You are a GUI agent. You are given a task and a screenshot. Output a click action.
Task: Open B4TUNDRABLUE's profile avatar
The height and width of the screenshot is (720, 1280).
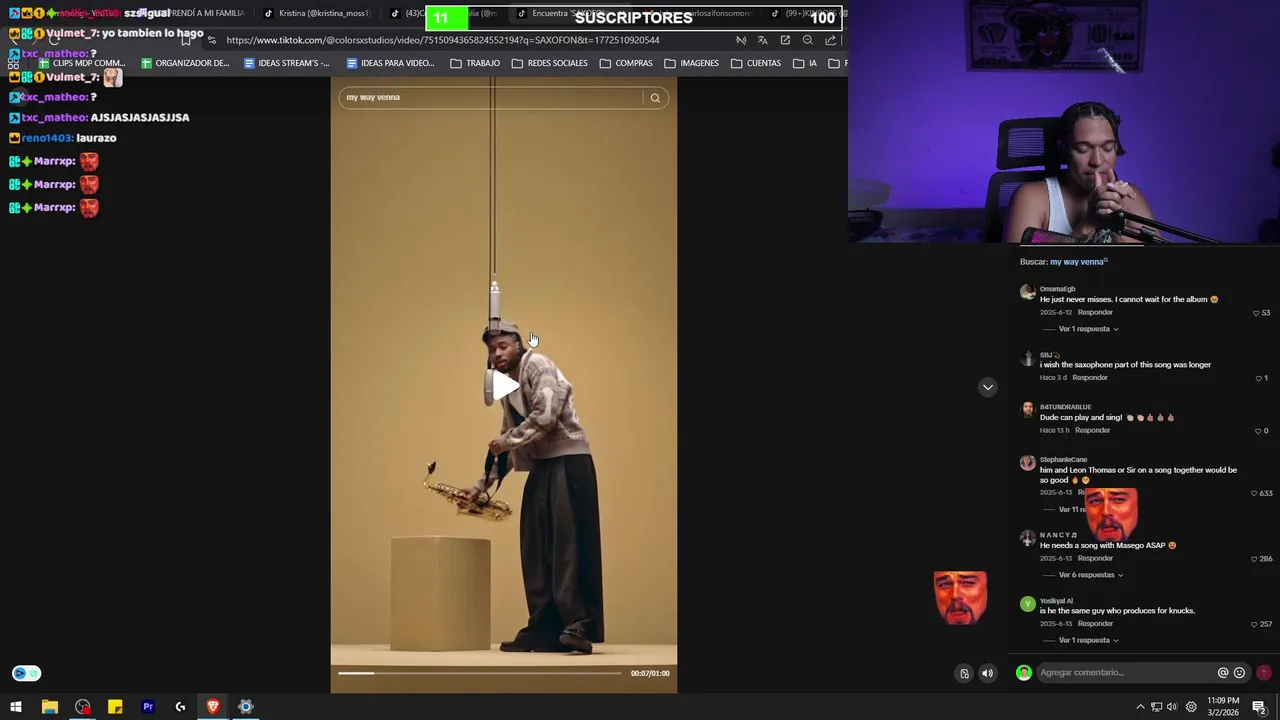(1027, 410)
